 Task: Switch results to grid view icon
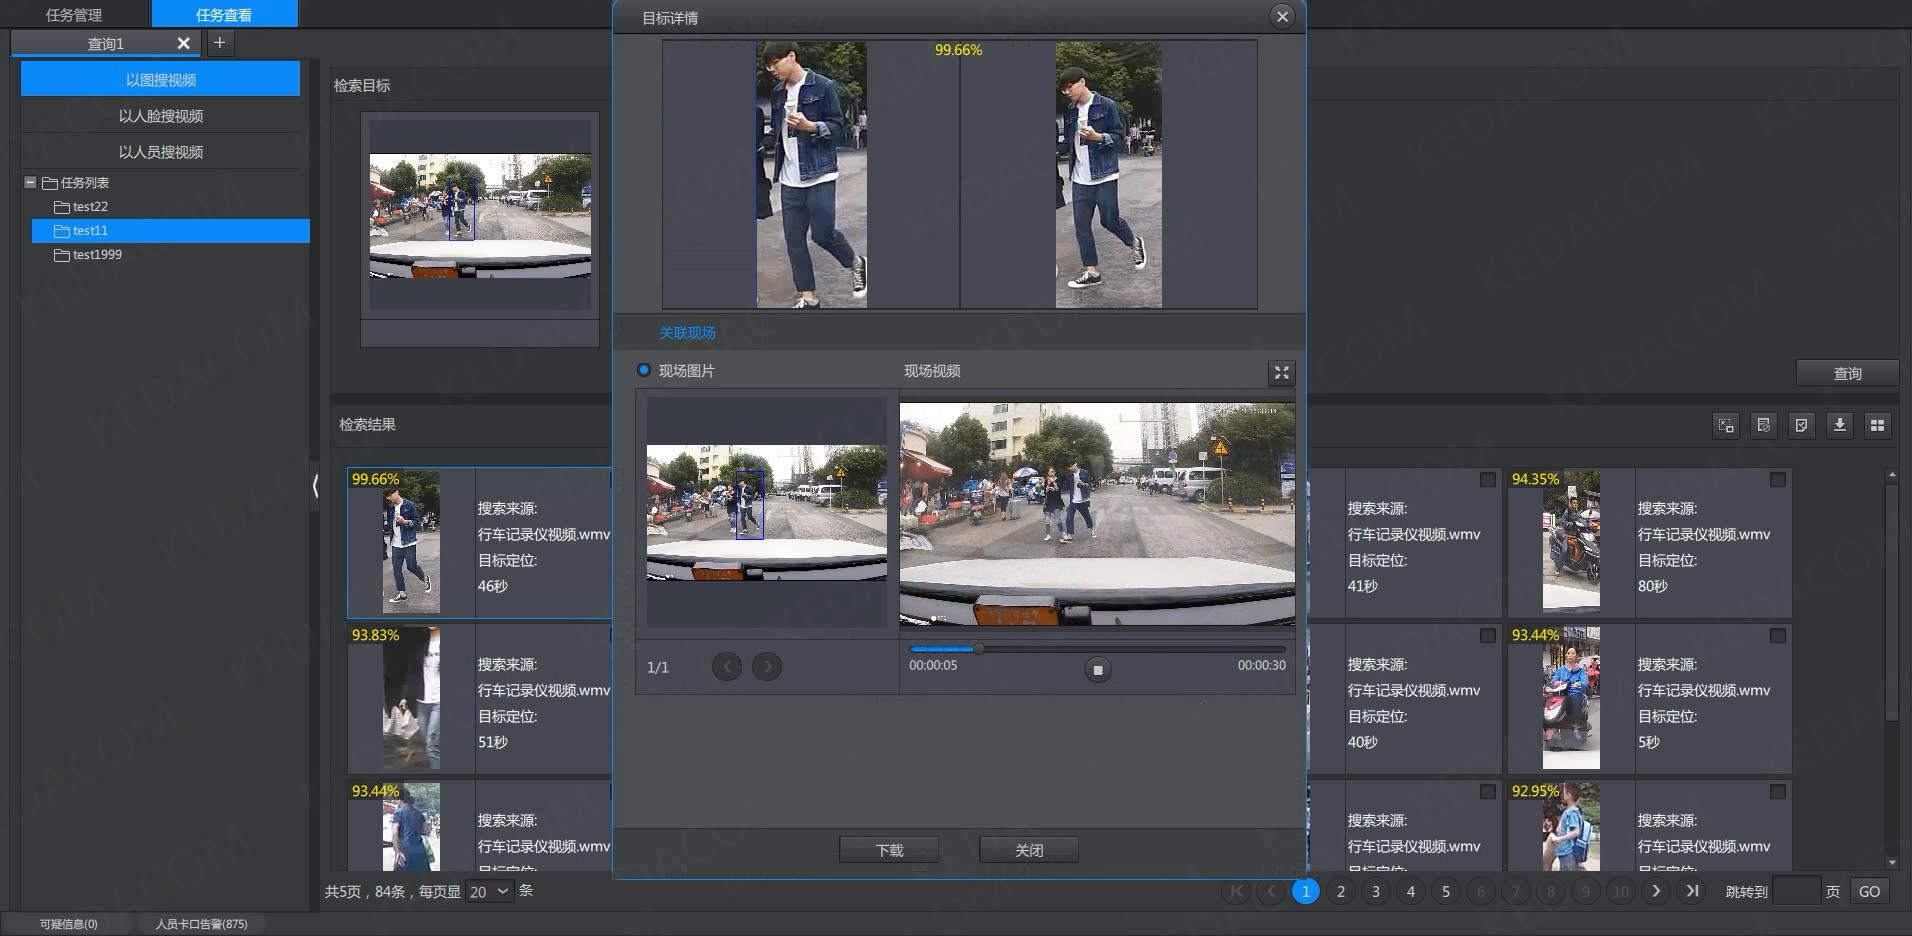click(1877, 425)
